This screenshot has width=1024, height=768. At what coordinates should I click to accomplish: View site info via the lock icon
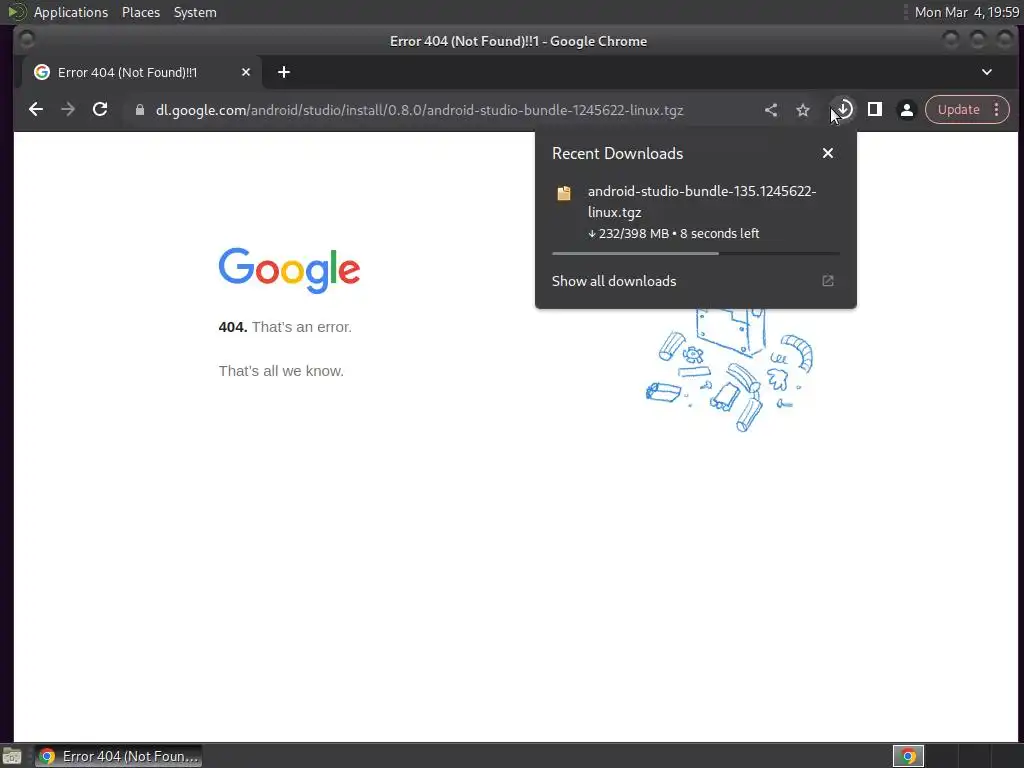pos(140,110)
